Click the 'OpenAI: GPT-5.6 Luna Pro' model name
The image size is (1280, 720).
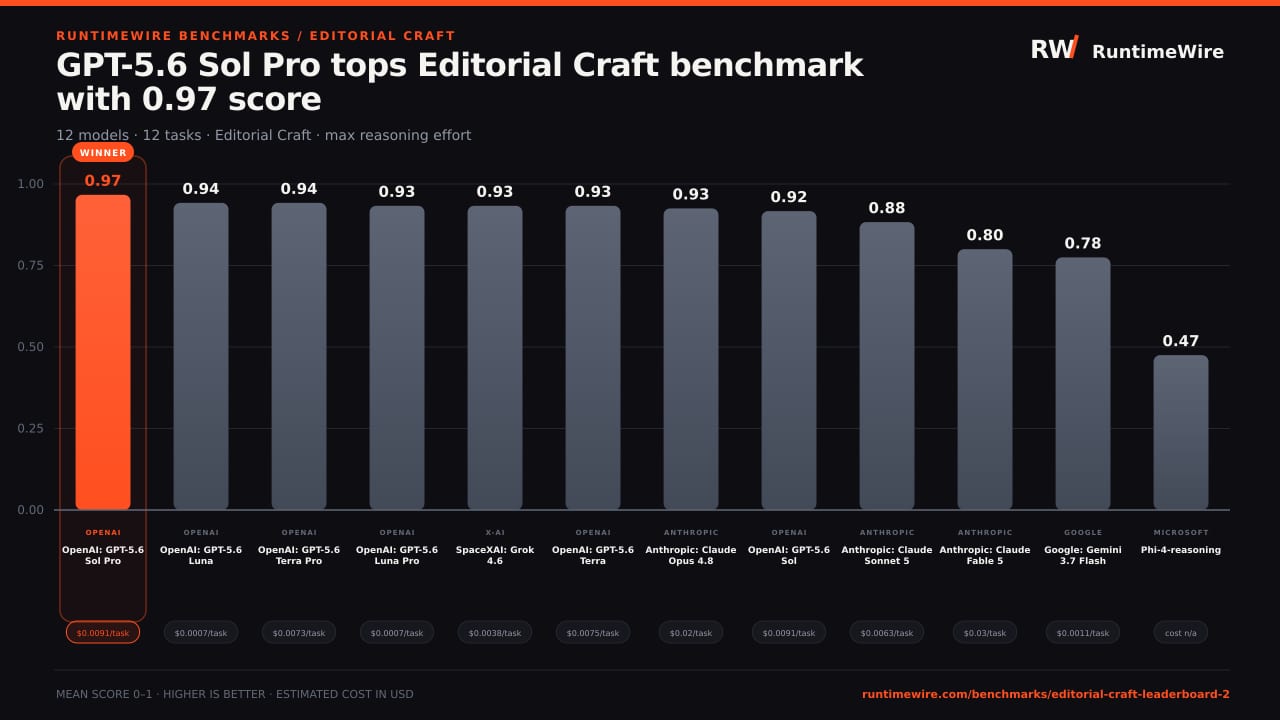(397, 555)
